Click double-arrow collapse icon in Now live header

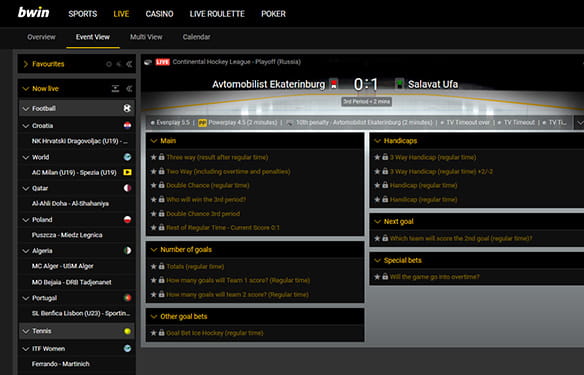[x=129, y=89]
